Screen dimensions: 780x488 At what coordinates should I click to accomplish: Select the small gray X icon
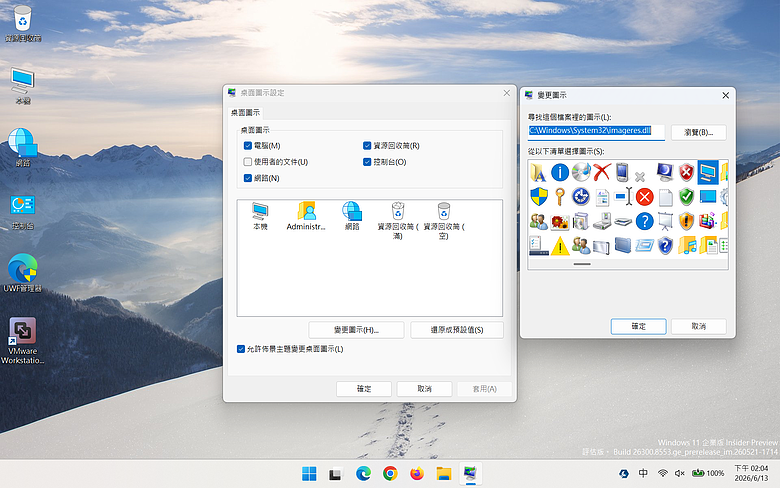click(640, 176)
